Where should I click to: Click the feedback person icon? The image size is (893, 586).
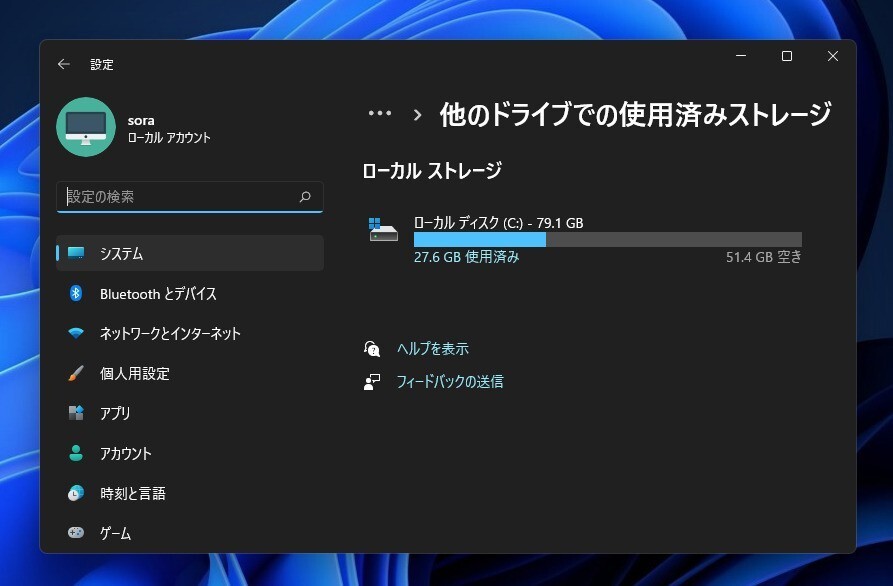372,382
